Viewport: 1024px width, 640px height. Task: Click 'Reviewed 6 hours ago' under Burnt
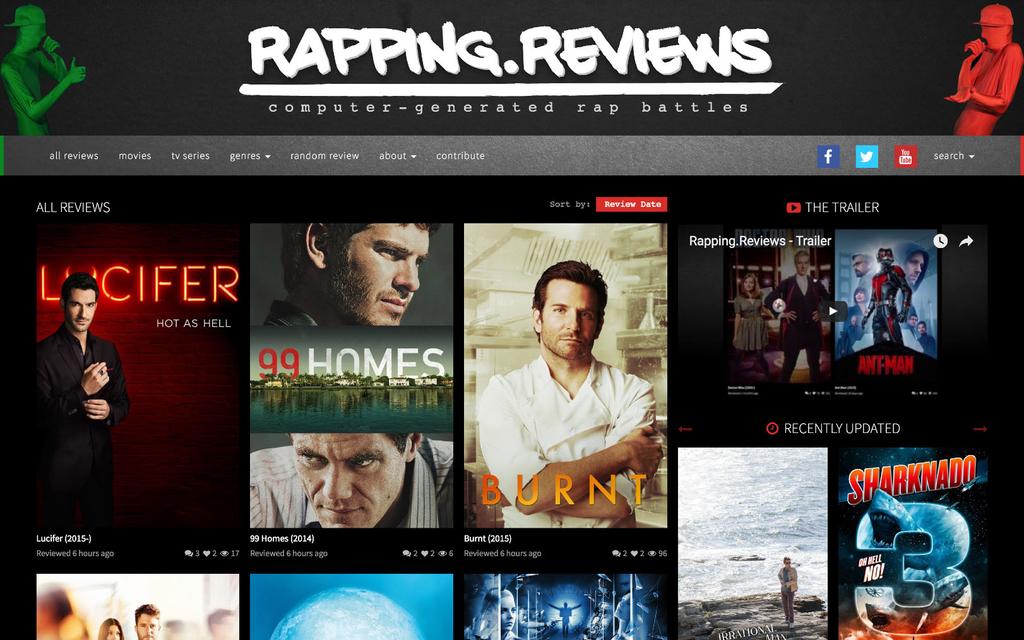pyautogui.click(x=503, y=554)
